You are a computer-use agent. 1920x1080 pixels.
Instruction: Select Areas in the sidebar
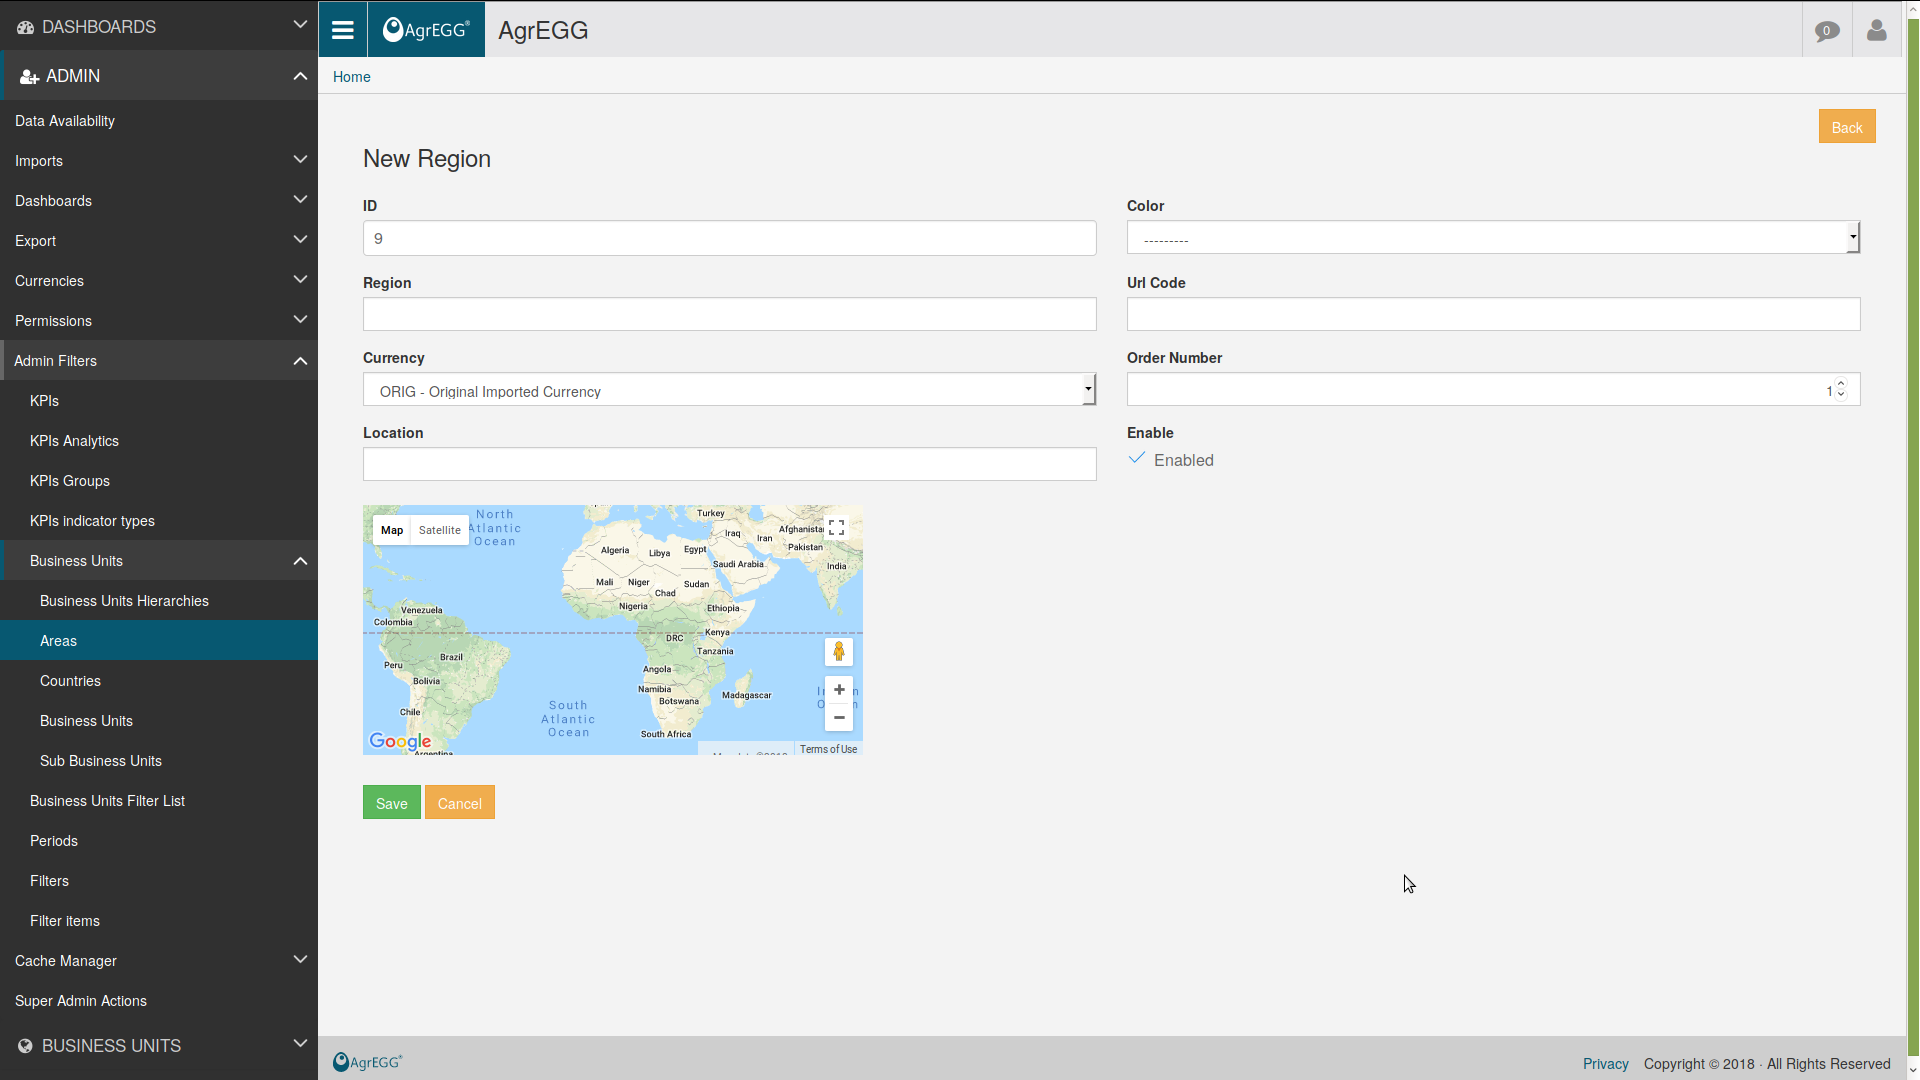point(159,641)
